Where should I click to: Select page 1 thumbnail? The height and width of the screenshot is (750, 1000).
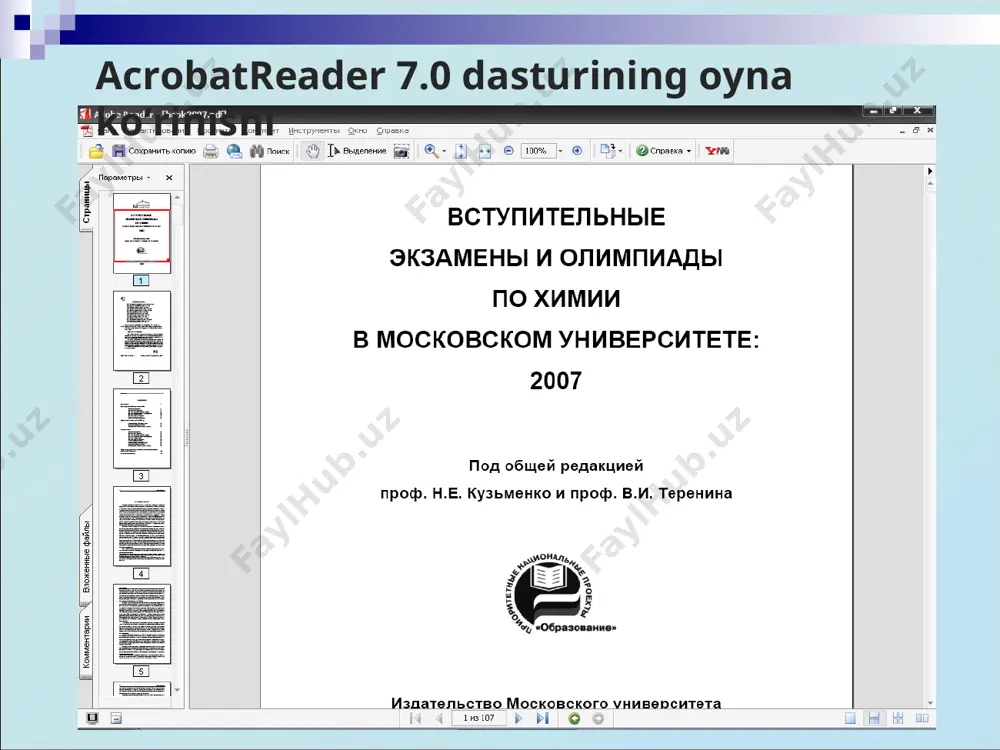click(142, 233)
